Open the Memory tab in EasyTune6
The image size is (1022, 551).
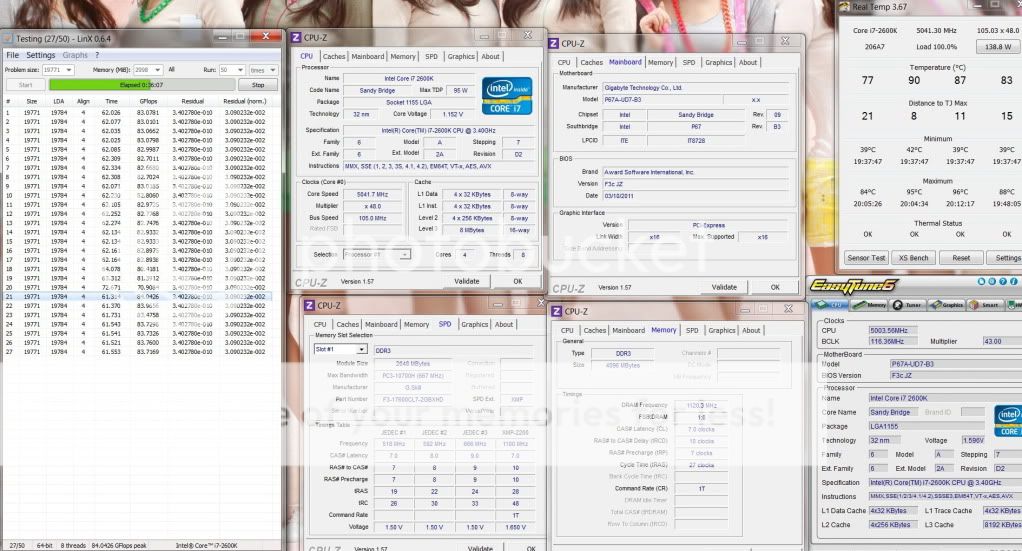click(x=871, y=305)
